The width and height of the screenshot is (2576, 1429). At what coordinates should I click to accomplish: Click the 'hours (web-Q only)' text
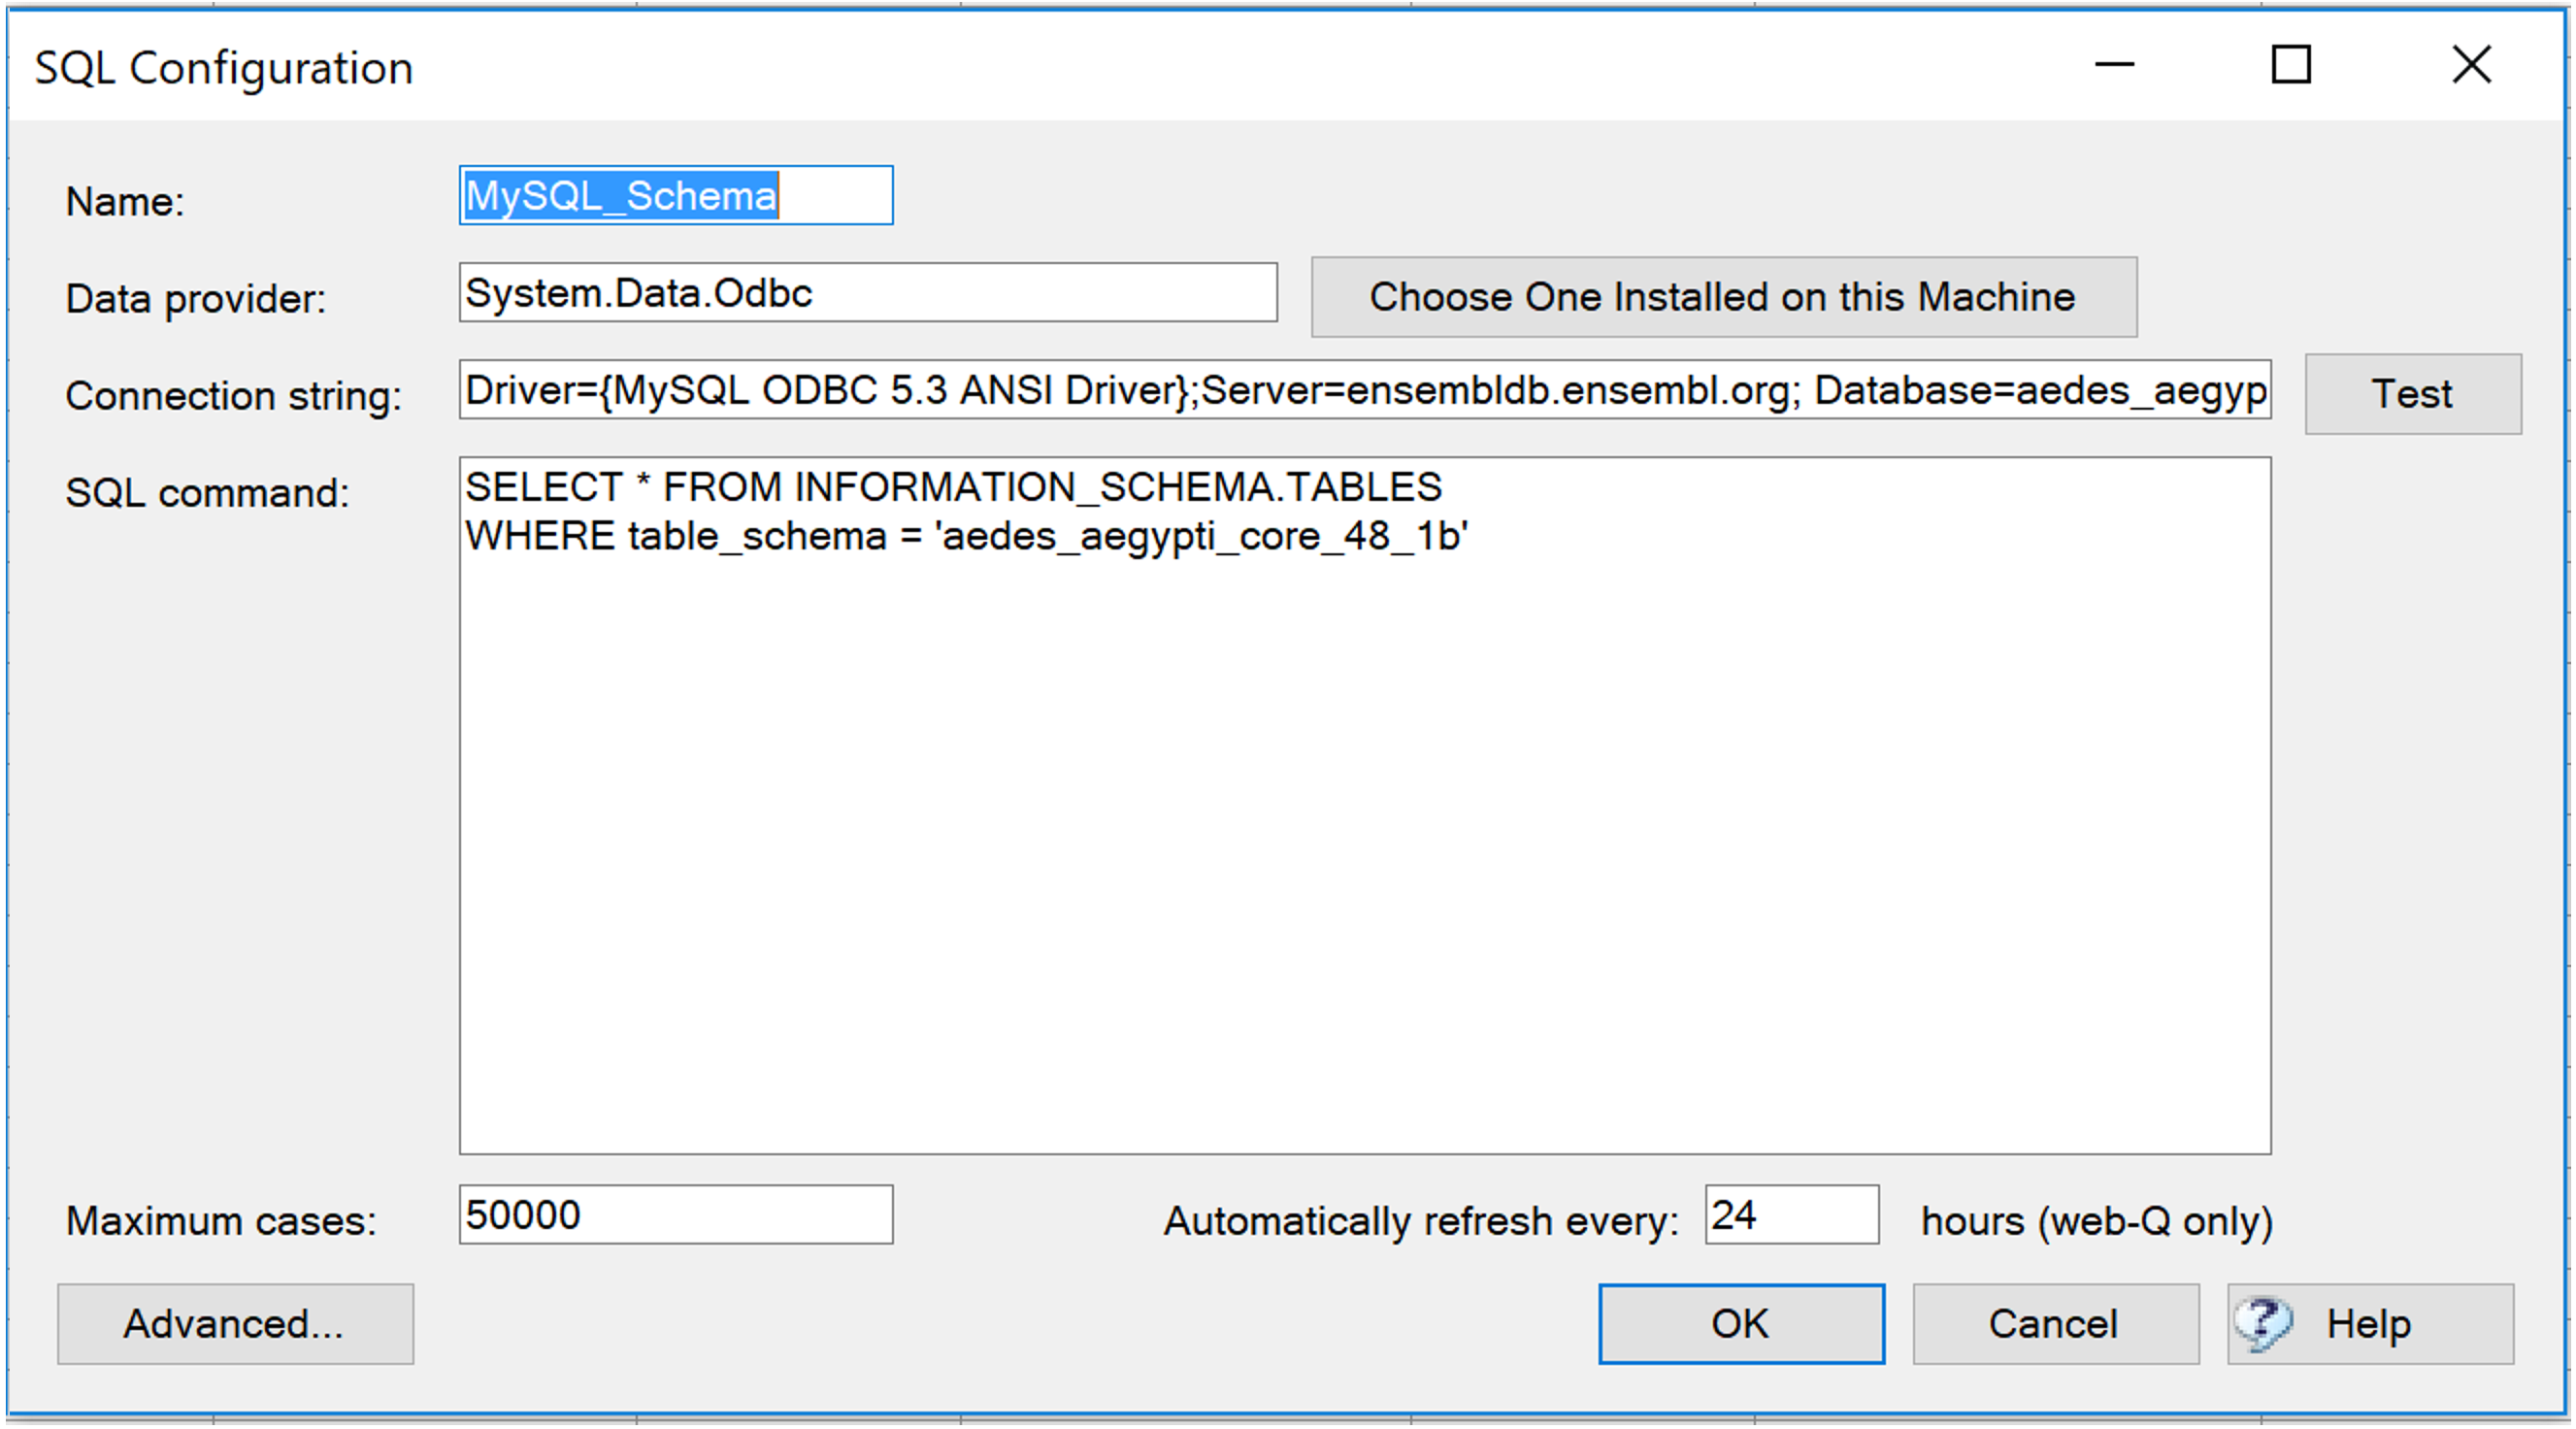click(2097, 1222)
